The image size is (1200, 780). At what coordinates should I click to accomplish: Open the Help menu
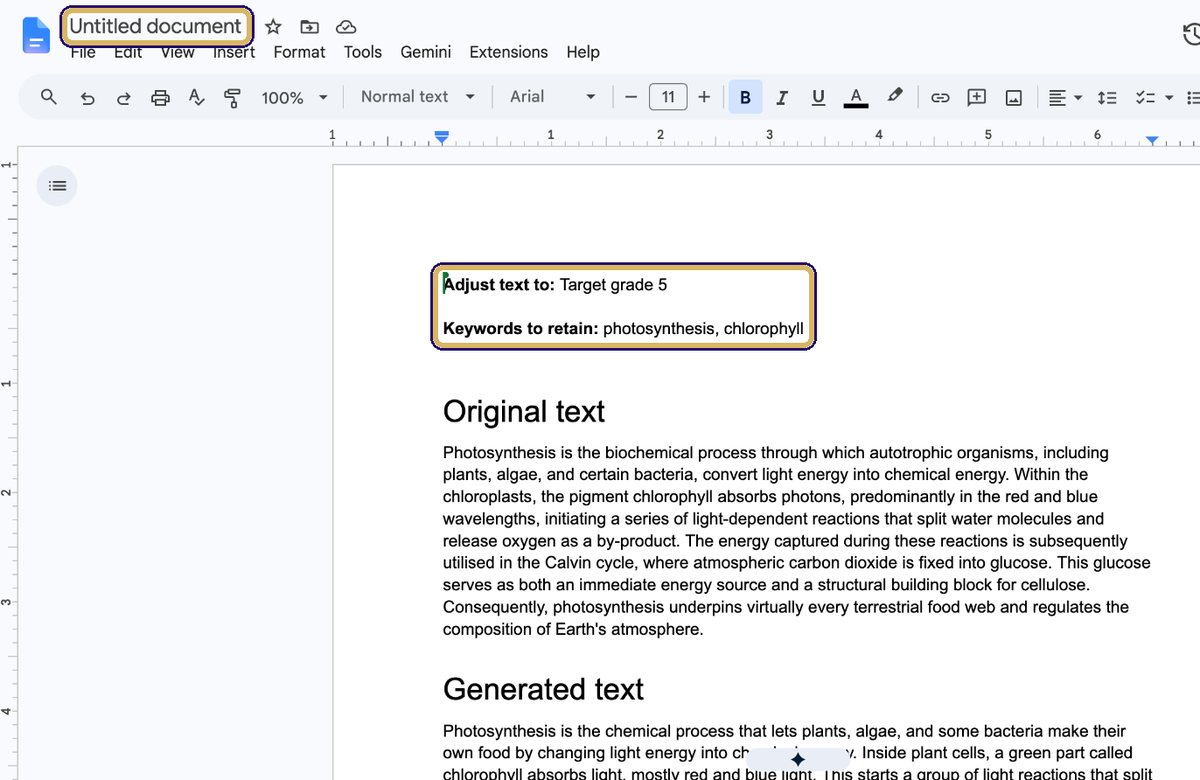pyautogui.click(x=583, y=52)
